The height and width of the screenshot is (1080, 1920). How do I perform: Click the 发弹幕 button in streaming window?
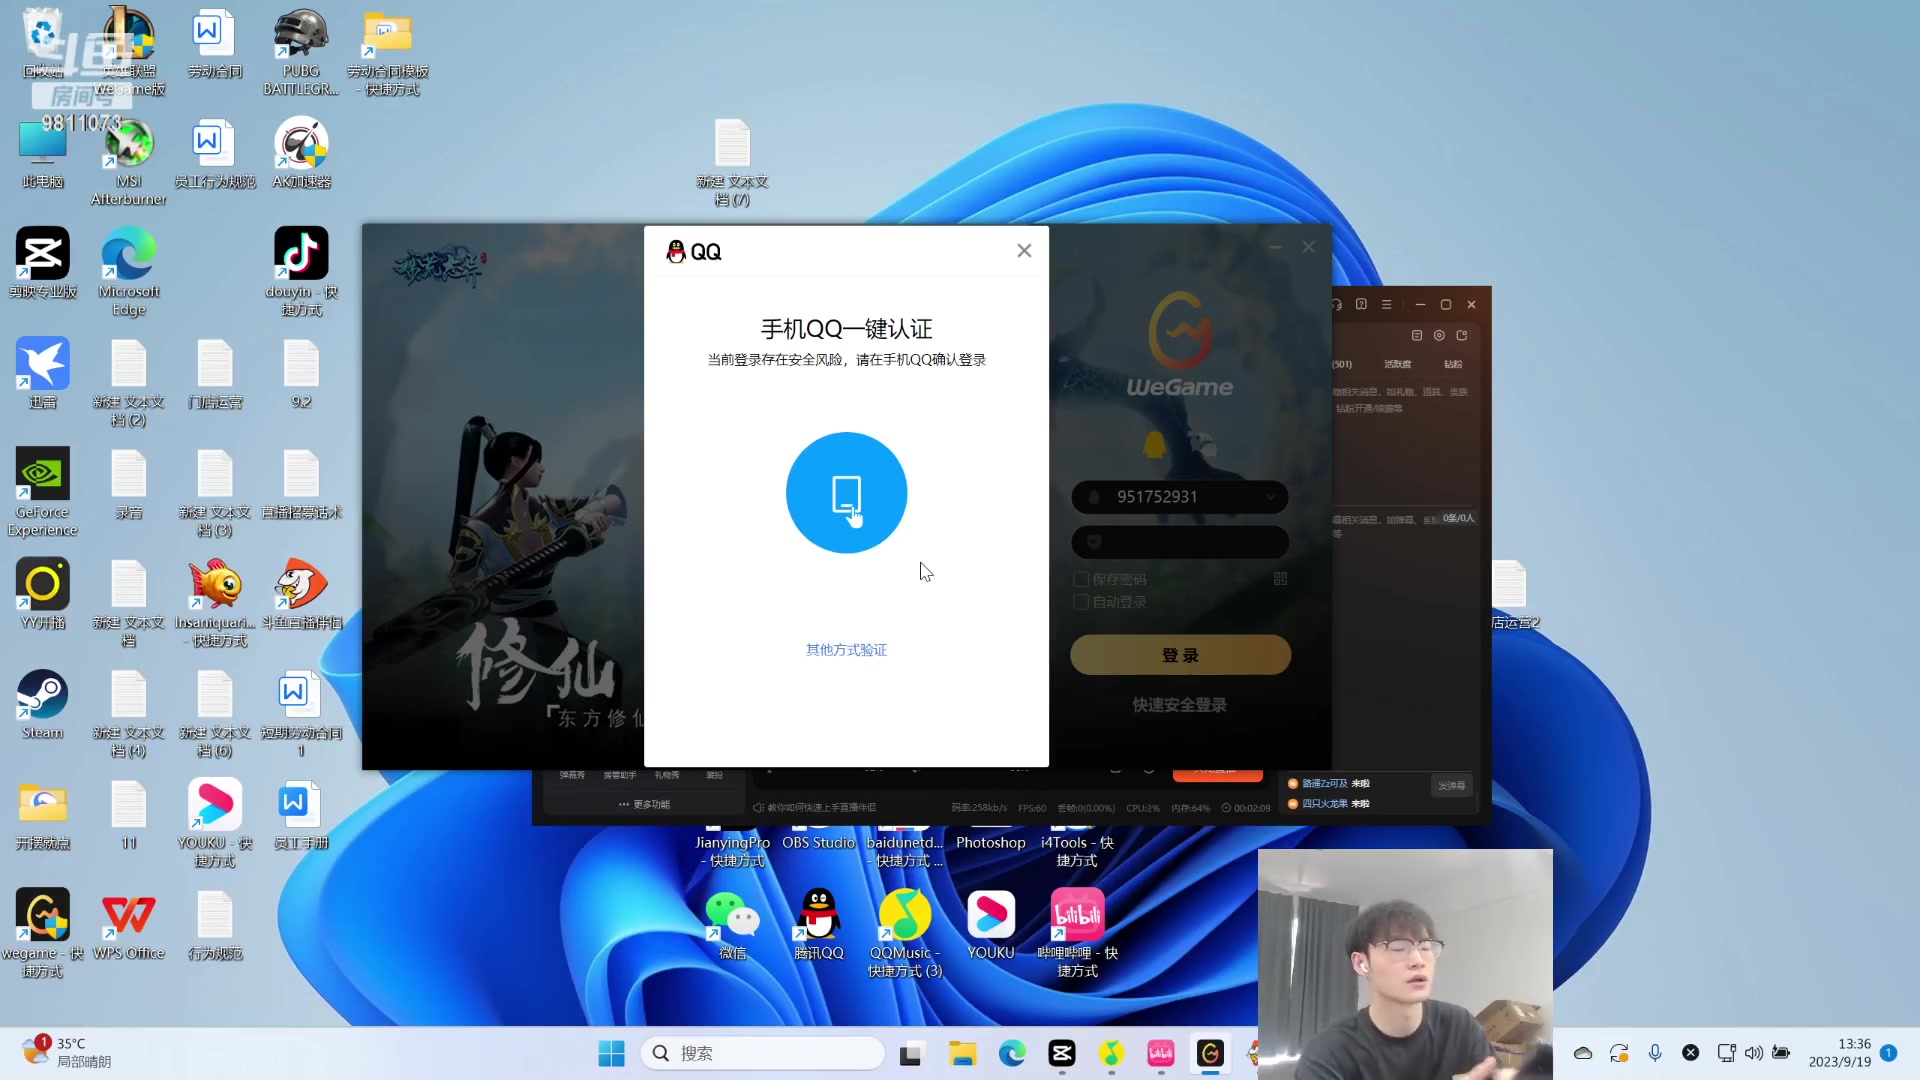pyautogui.click(x=1451, y=786)
